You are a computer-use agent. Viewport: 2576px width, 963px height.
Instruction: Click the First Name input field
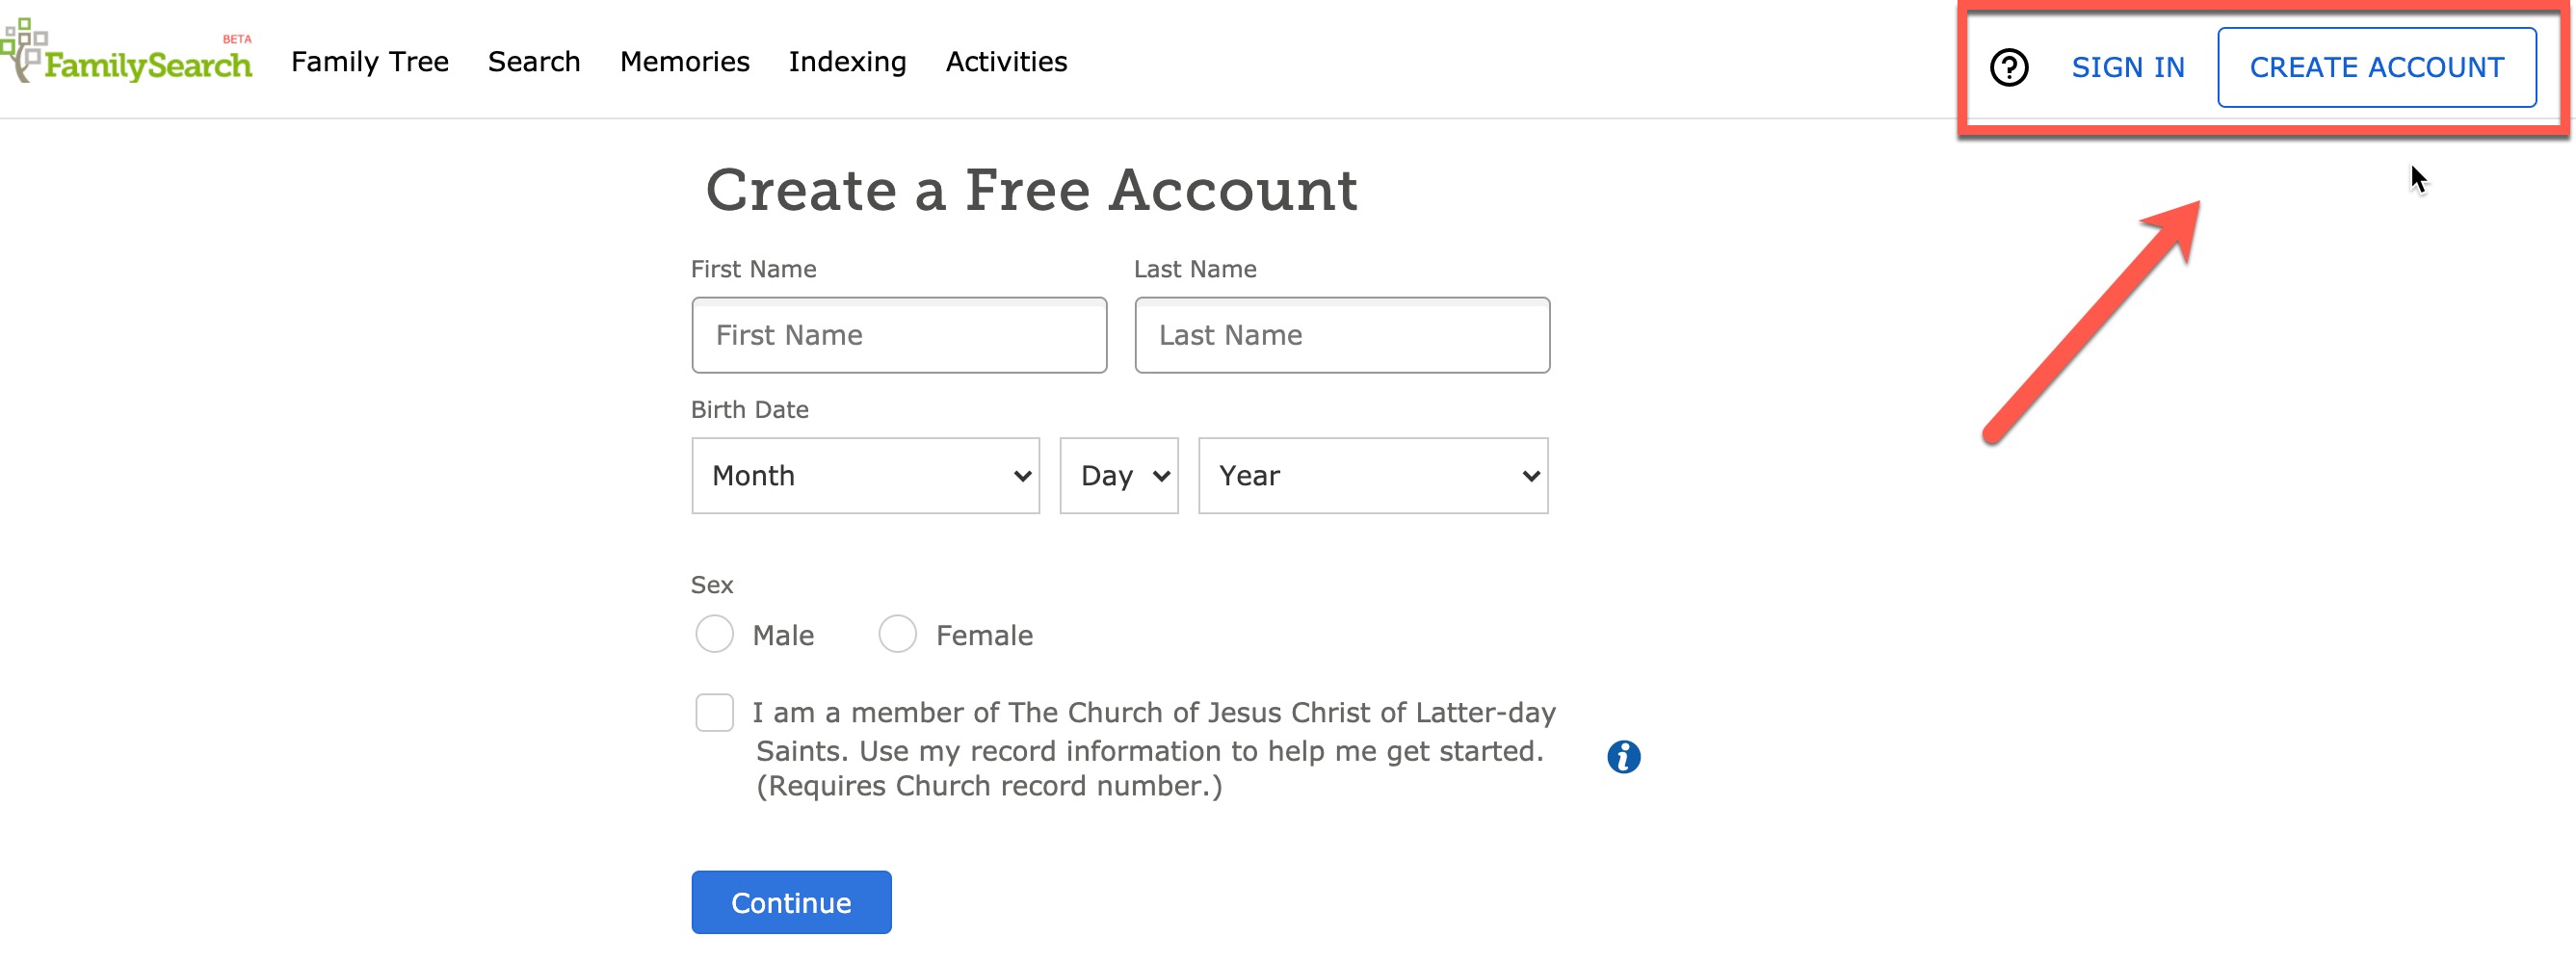pyautogui.click(x=898, y=334)
